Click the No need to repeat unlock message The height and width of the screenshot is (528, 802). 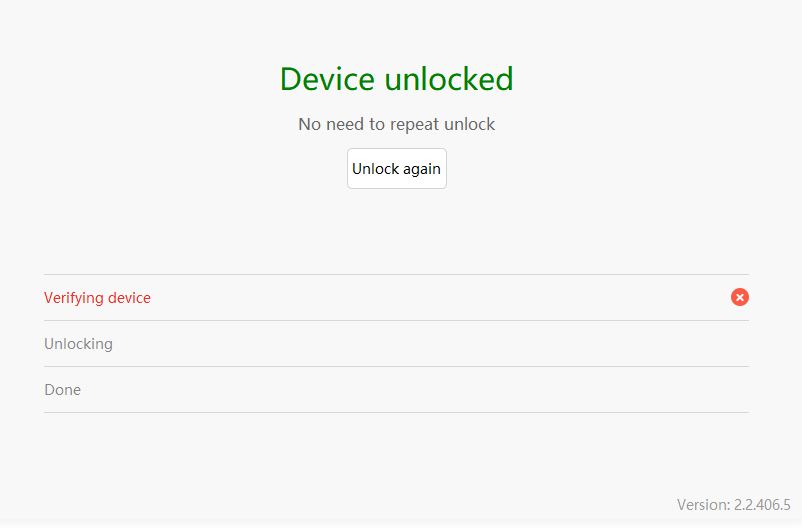pyautogui.click(x=396, y=124)
